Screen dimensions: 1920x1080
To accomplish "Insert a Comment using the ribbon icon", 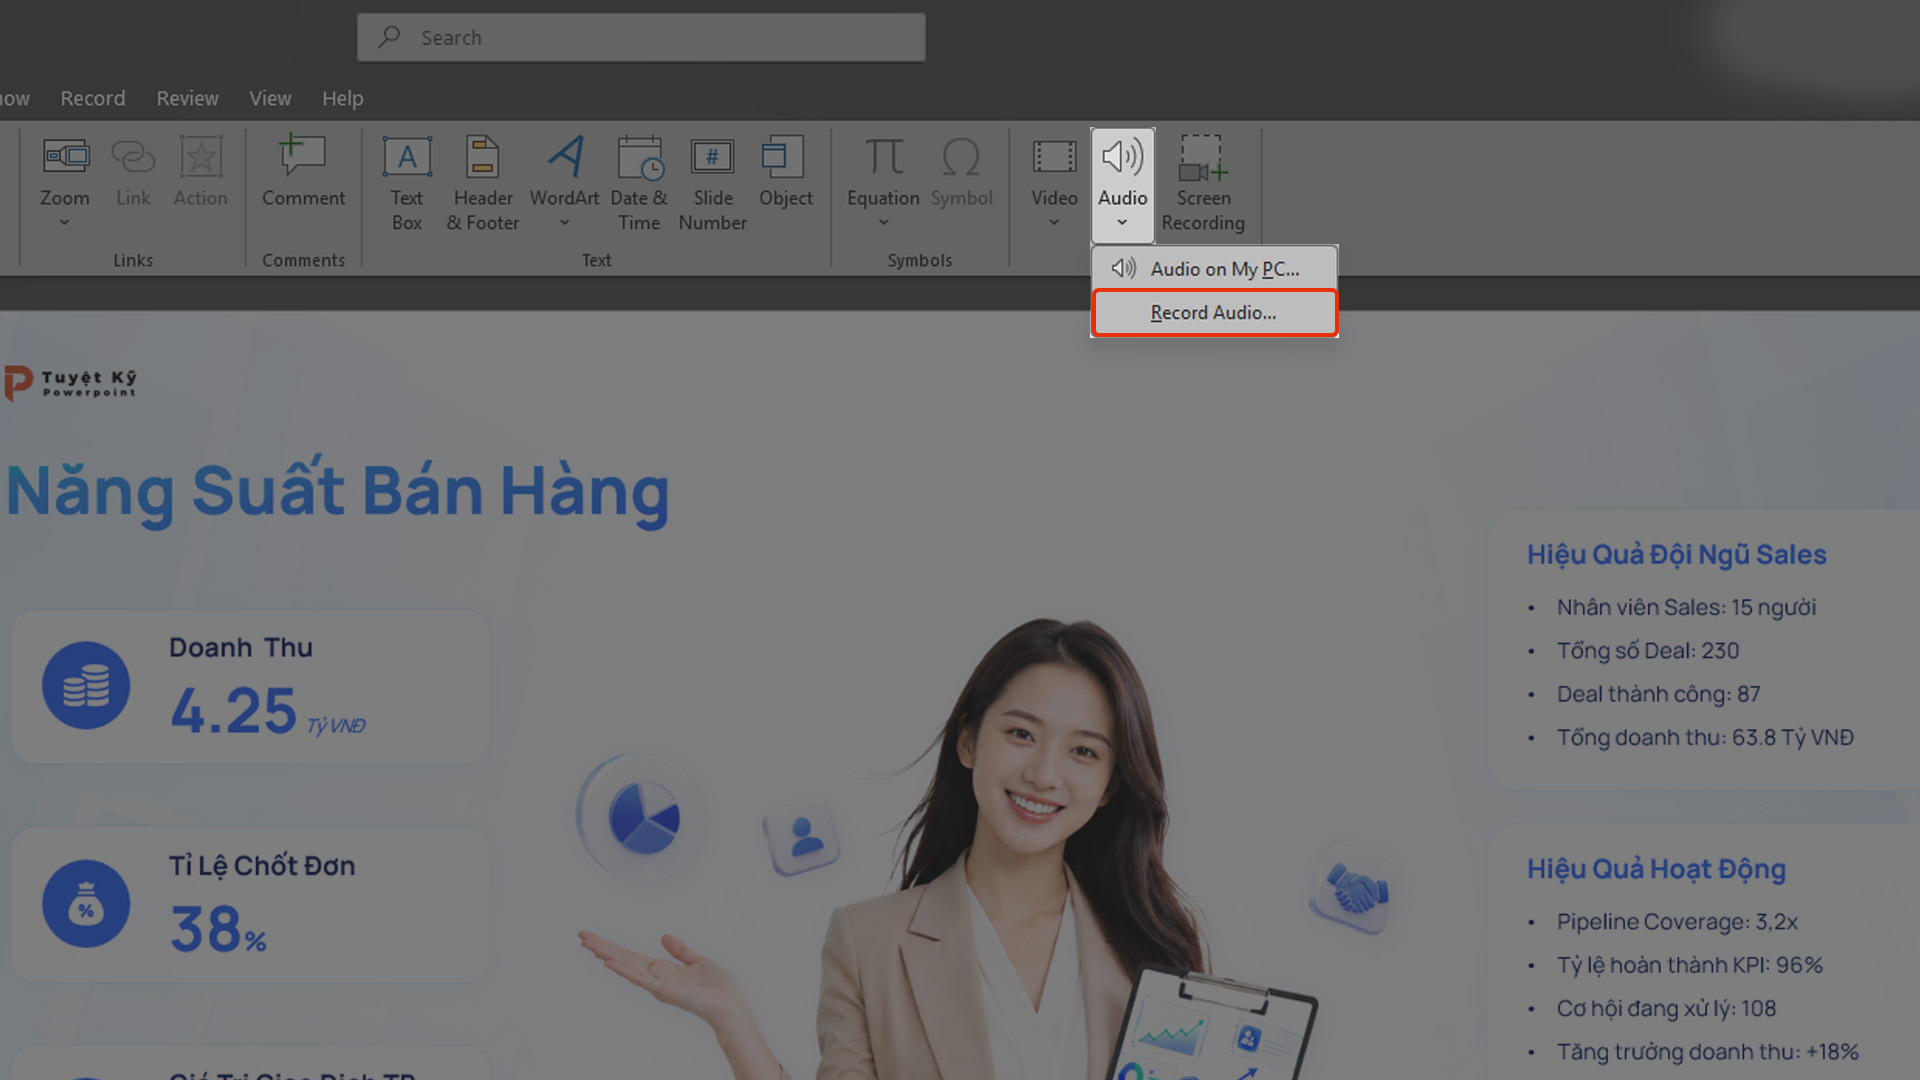I will (x=303, y=156).
